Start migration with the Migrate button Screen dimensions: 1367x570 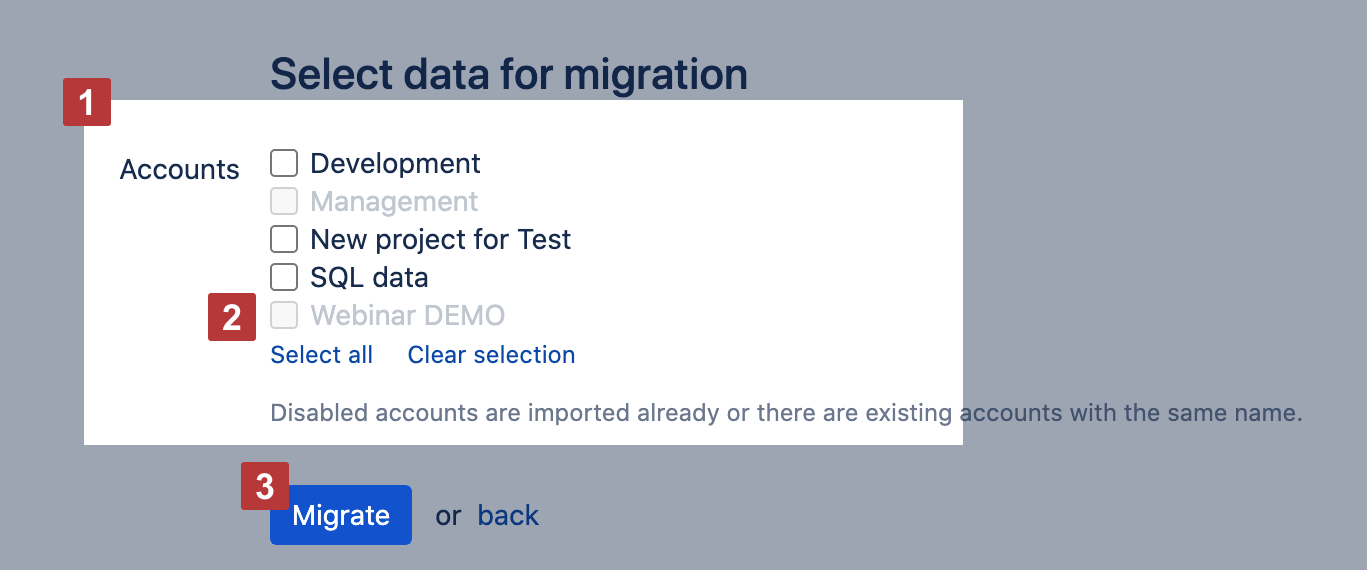click(x=340, y=515)
